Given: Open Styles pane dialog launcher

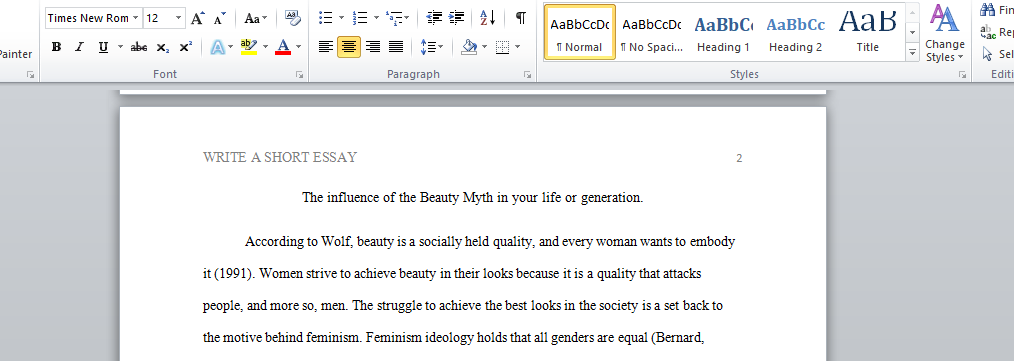Looking at the screenshot, I should 962,75.
